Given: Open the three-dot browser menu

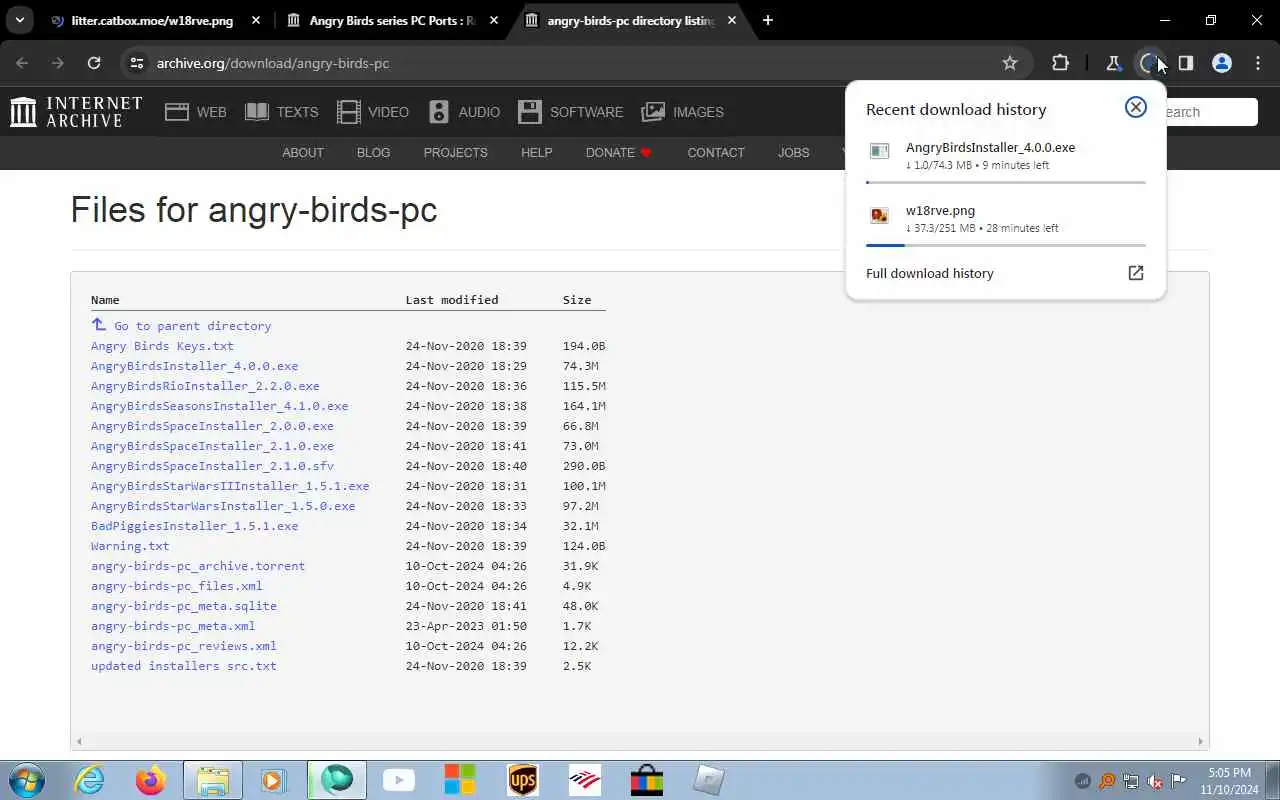Looking at the screenshot, I should coord(1257,63).
